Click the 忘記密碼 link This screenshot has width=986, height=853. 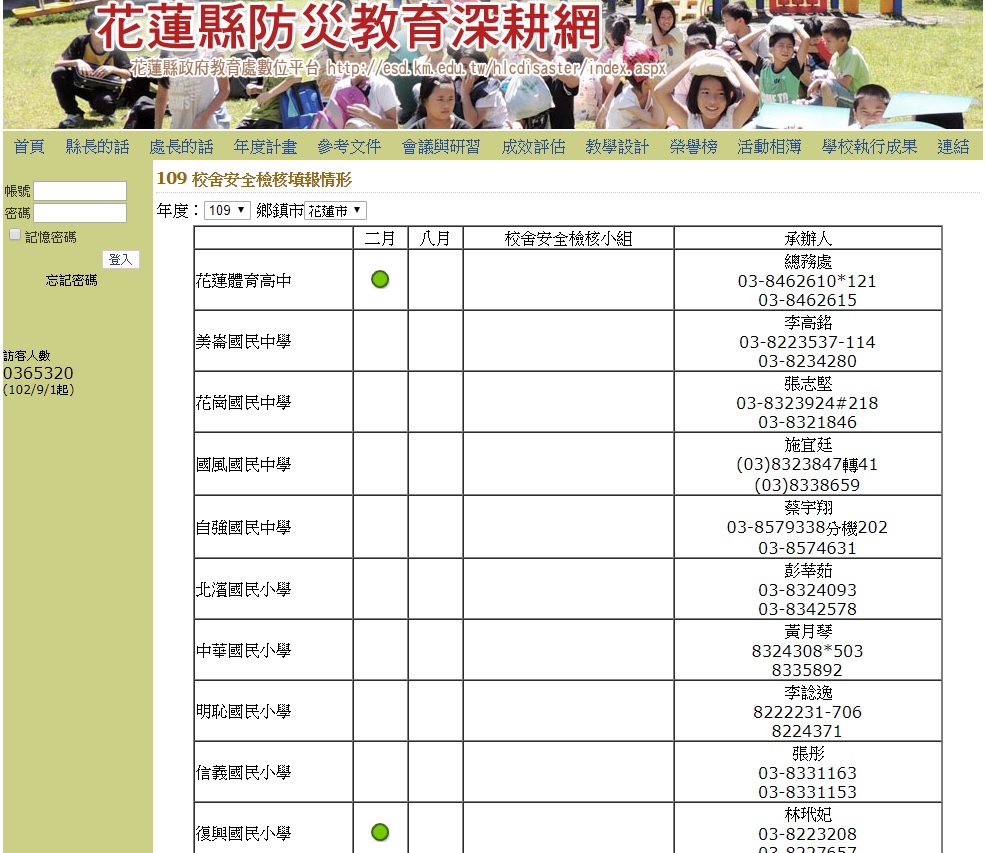[x=72, y=281]
